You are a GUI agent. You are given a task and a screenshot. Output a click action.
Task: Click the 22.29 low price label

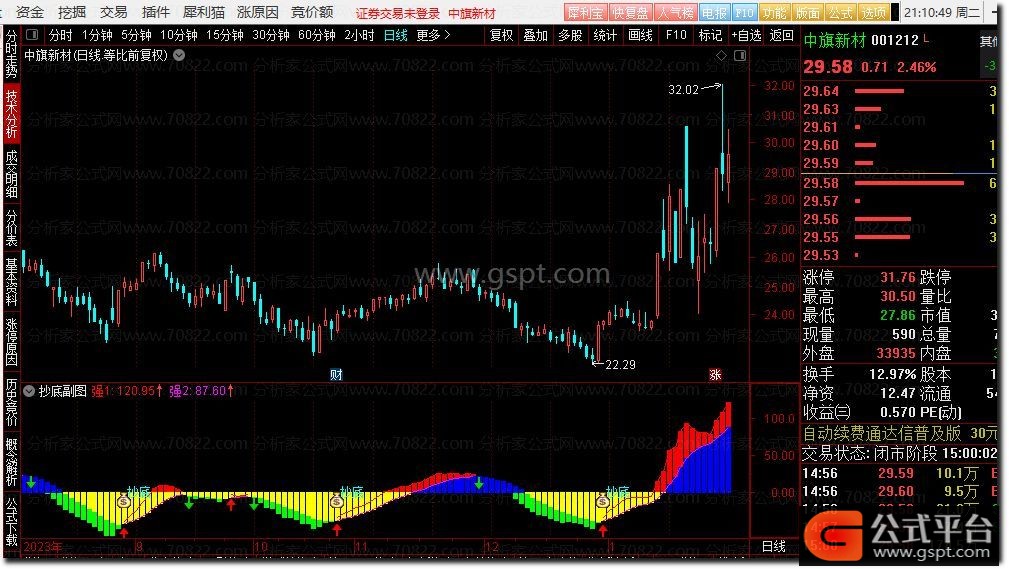(x=620, y=365)
